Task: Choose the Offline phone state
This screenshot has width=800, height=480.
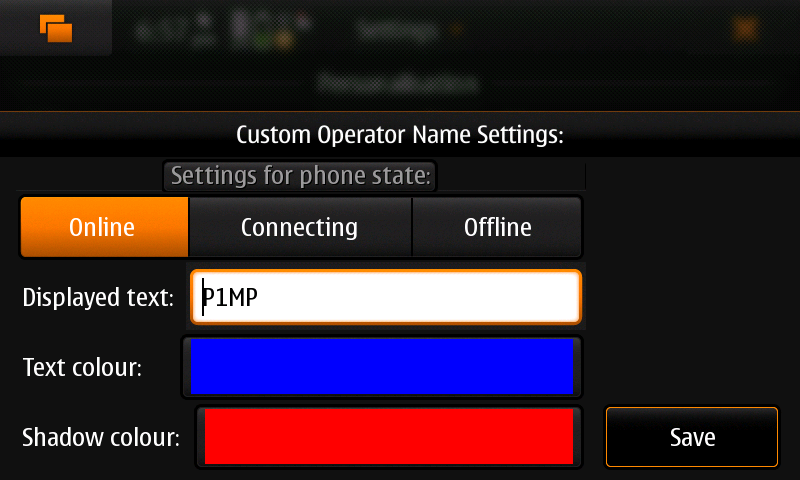Action: [x=496, y=227]
